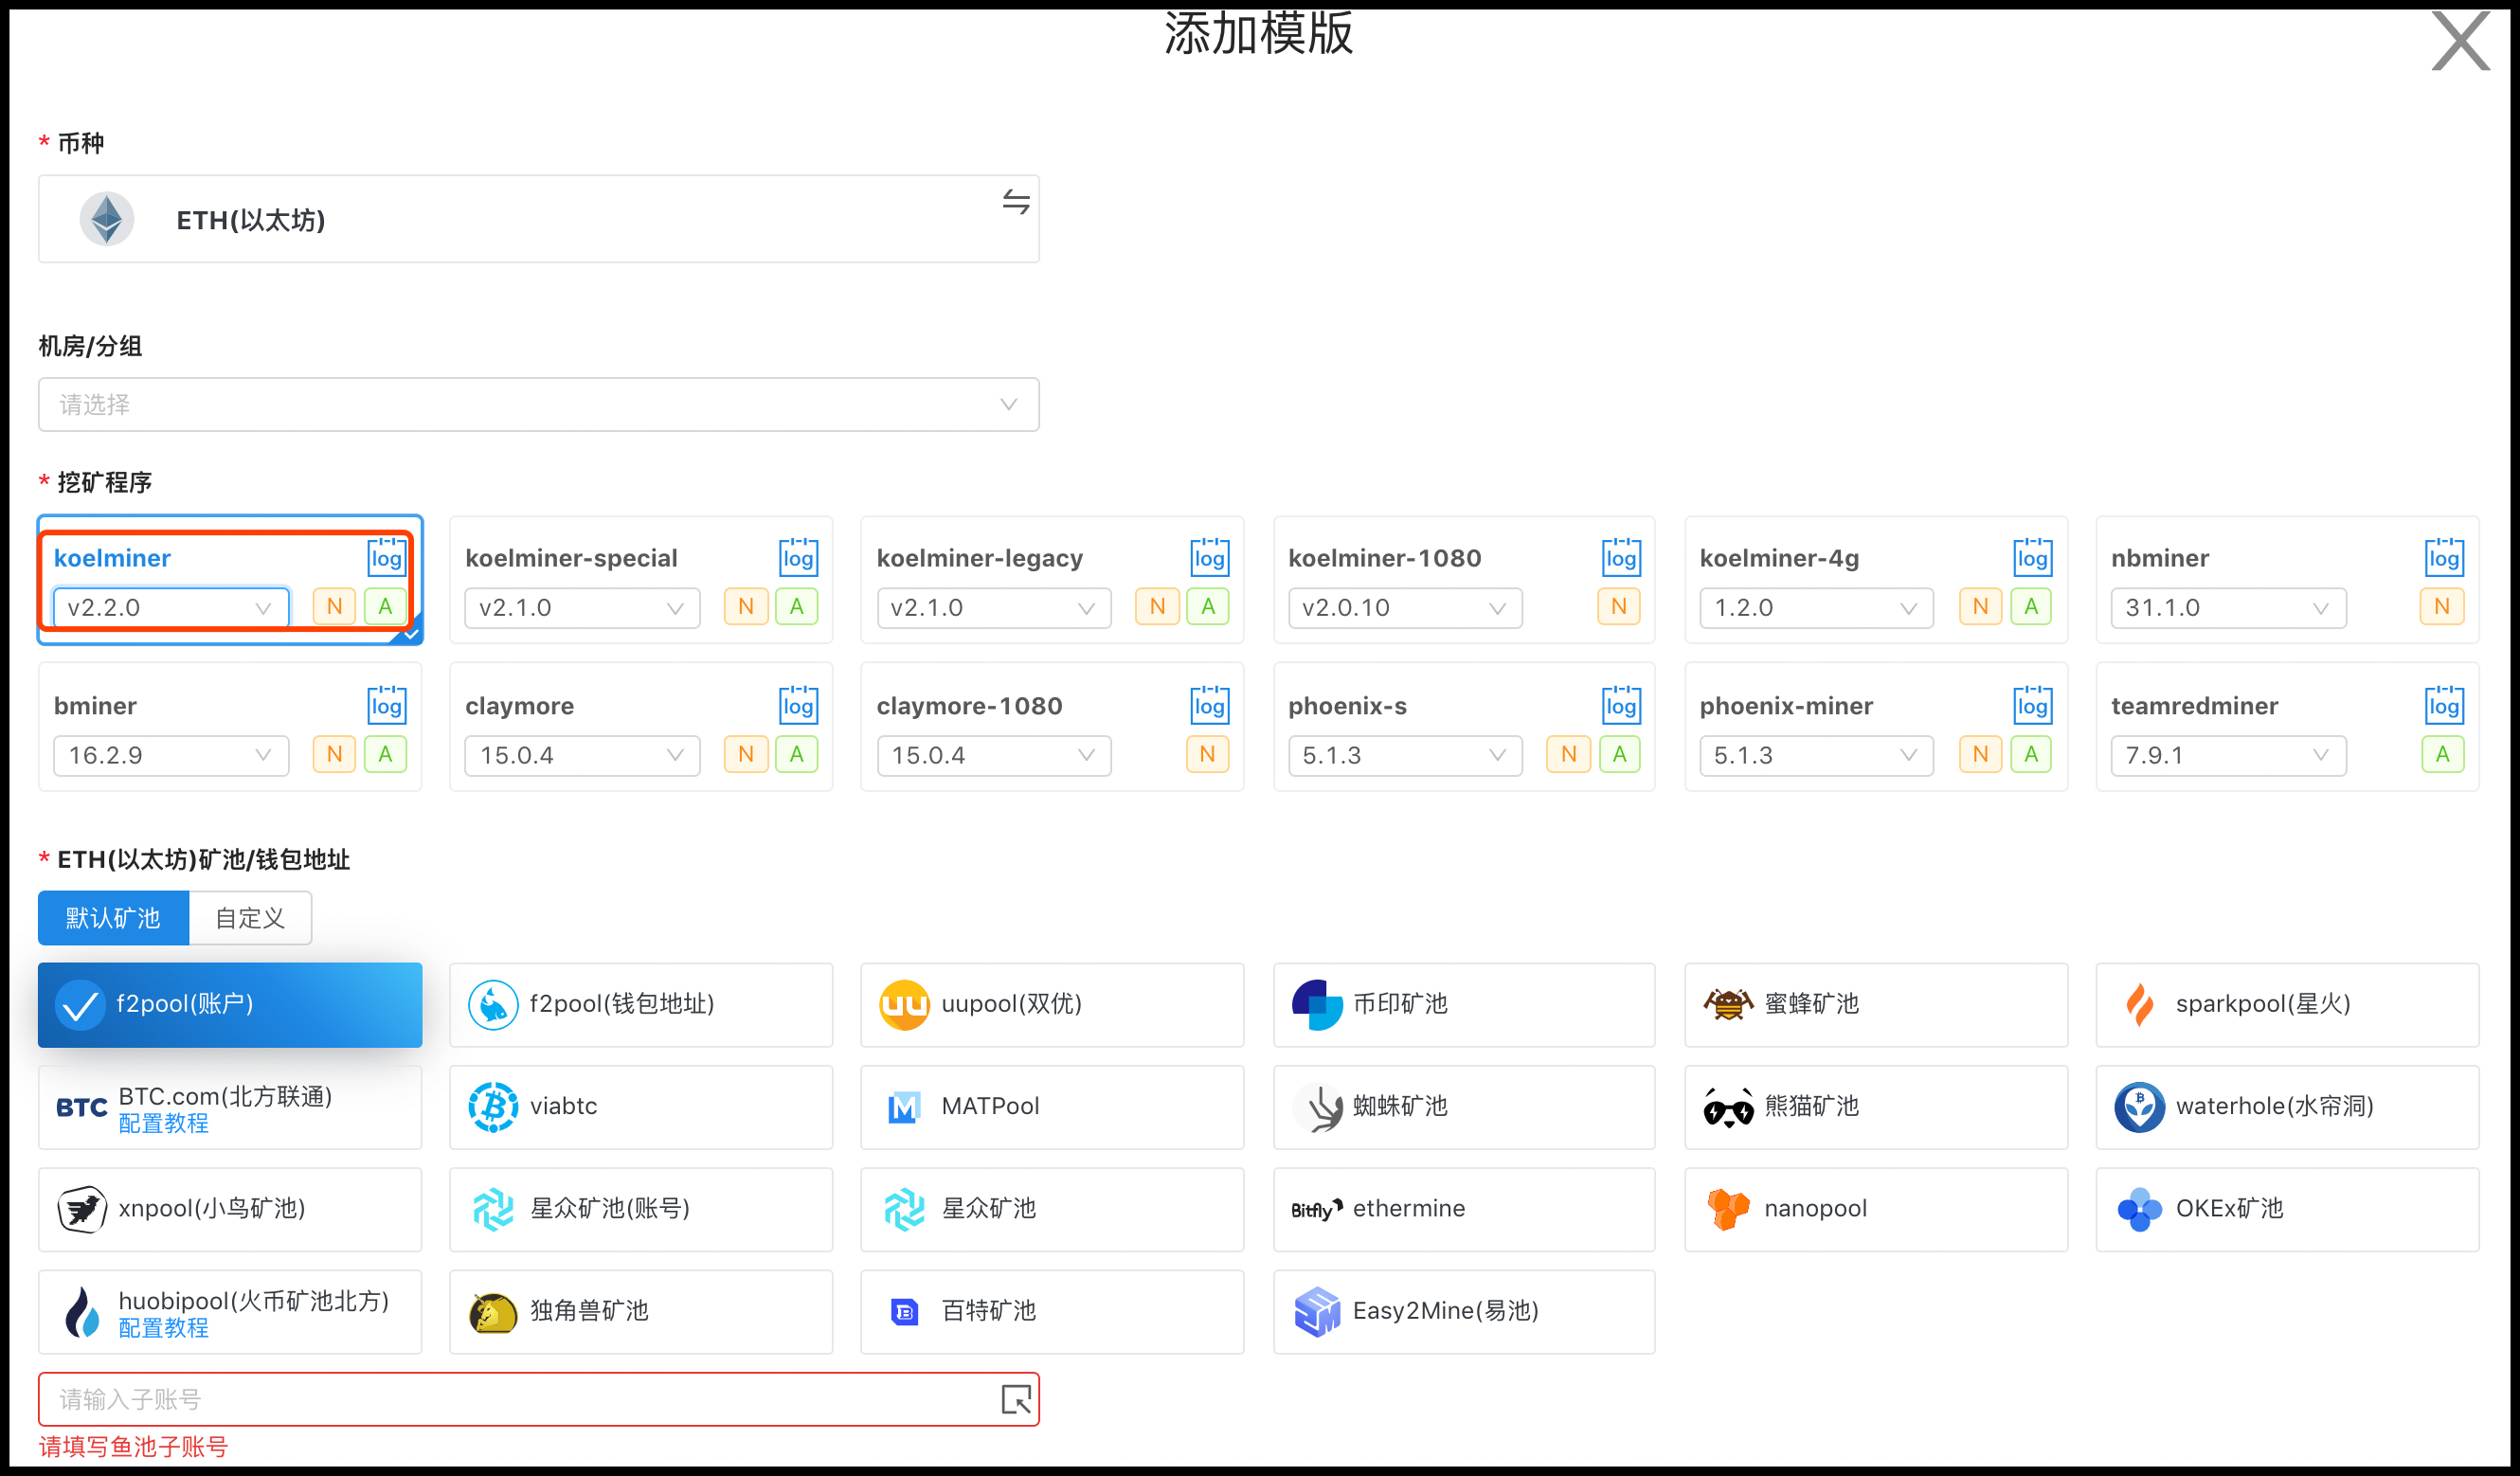Viewport: 2520px width, 1476px height.
Task: Toggle the N badge on phoenix-s
Action: 1569,754
